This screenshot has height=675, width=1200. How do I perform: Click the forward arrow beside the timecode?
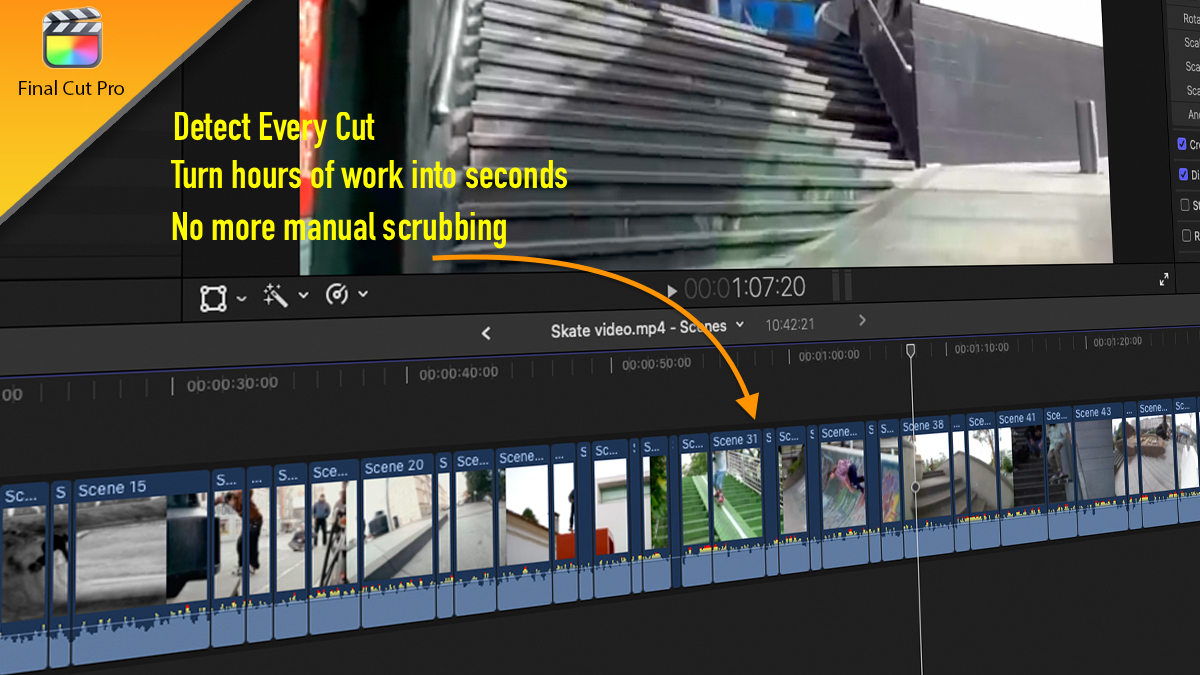[861, 321]
